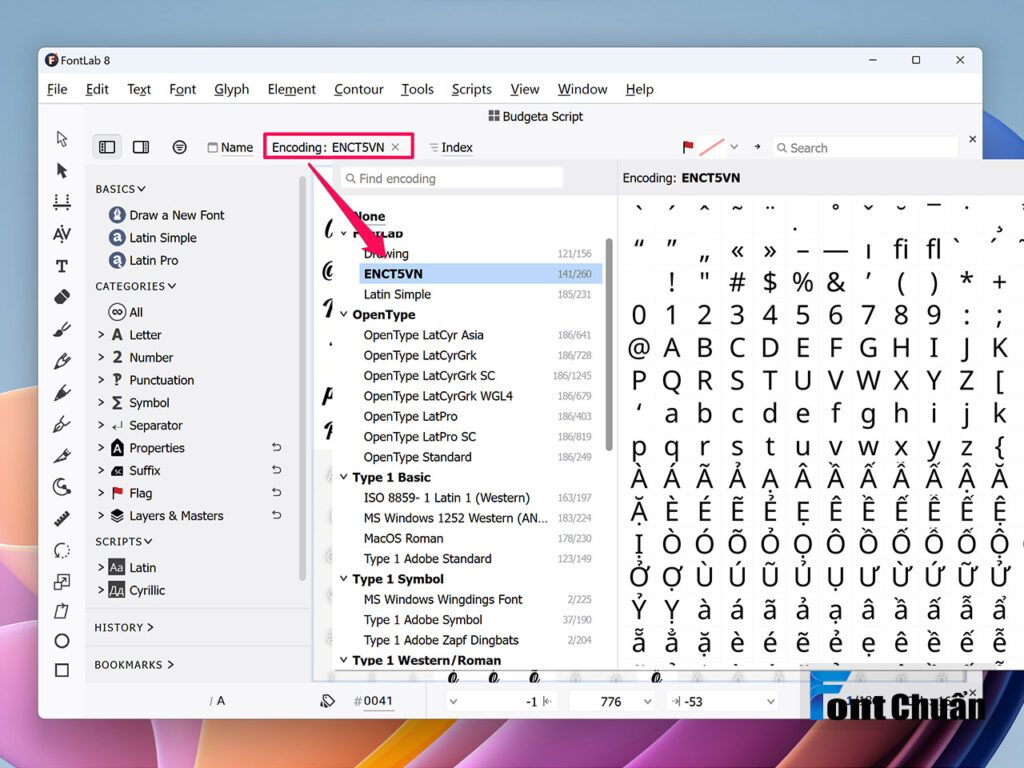The height and width of the screenshot is (768, 1024).
Task: Open the Contour menu
Action: tap(359, 89)
